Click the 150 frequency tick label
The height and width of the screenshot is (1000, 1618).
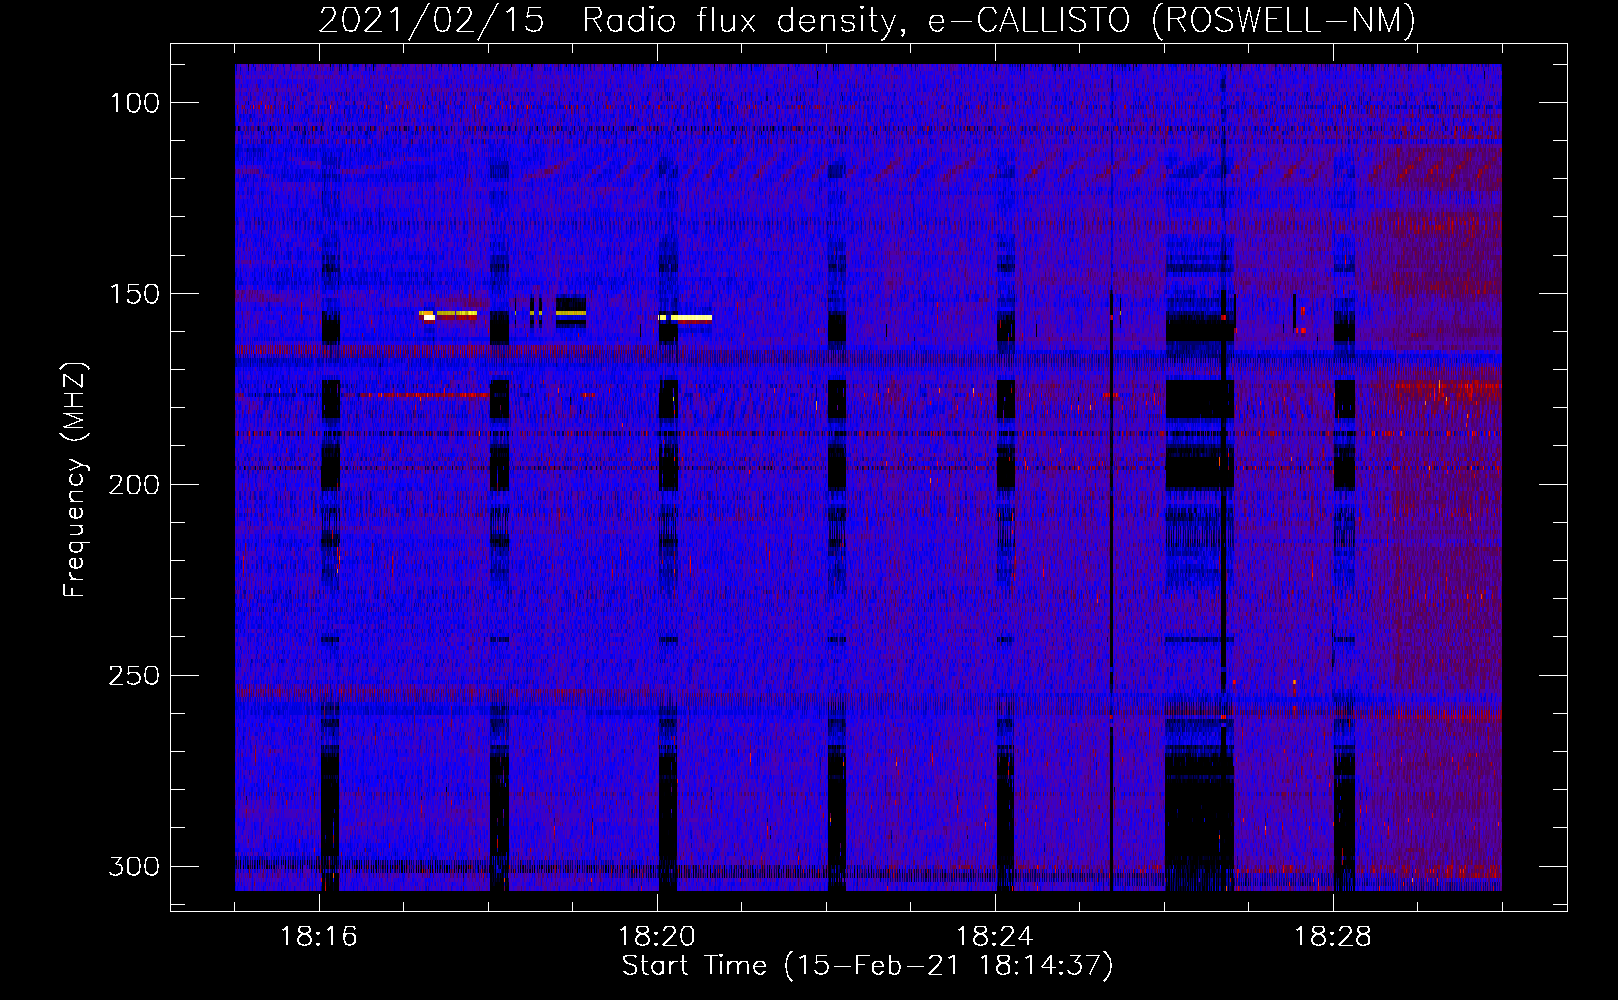click(133, 294)
